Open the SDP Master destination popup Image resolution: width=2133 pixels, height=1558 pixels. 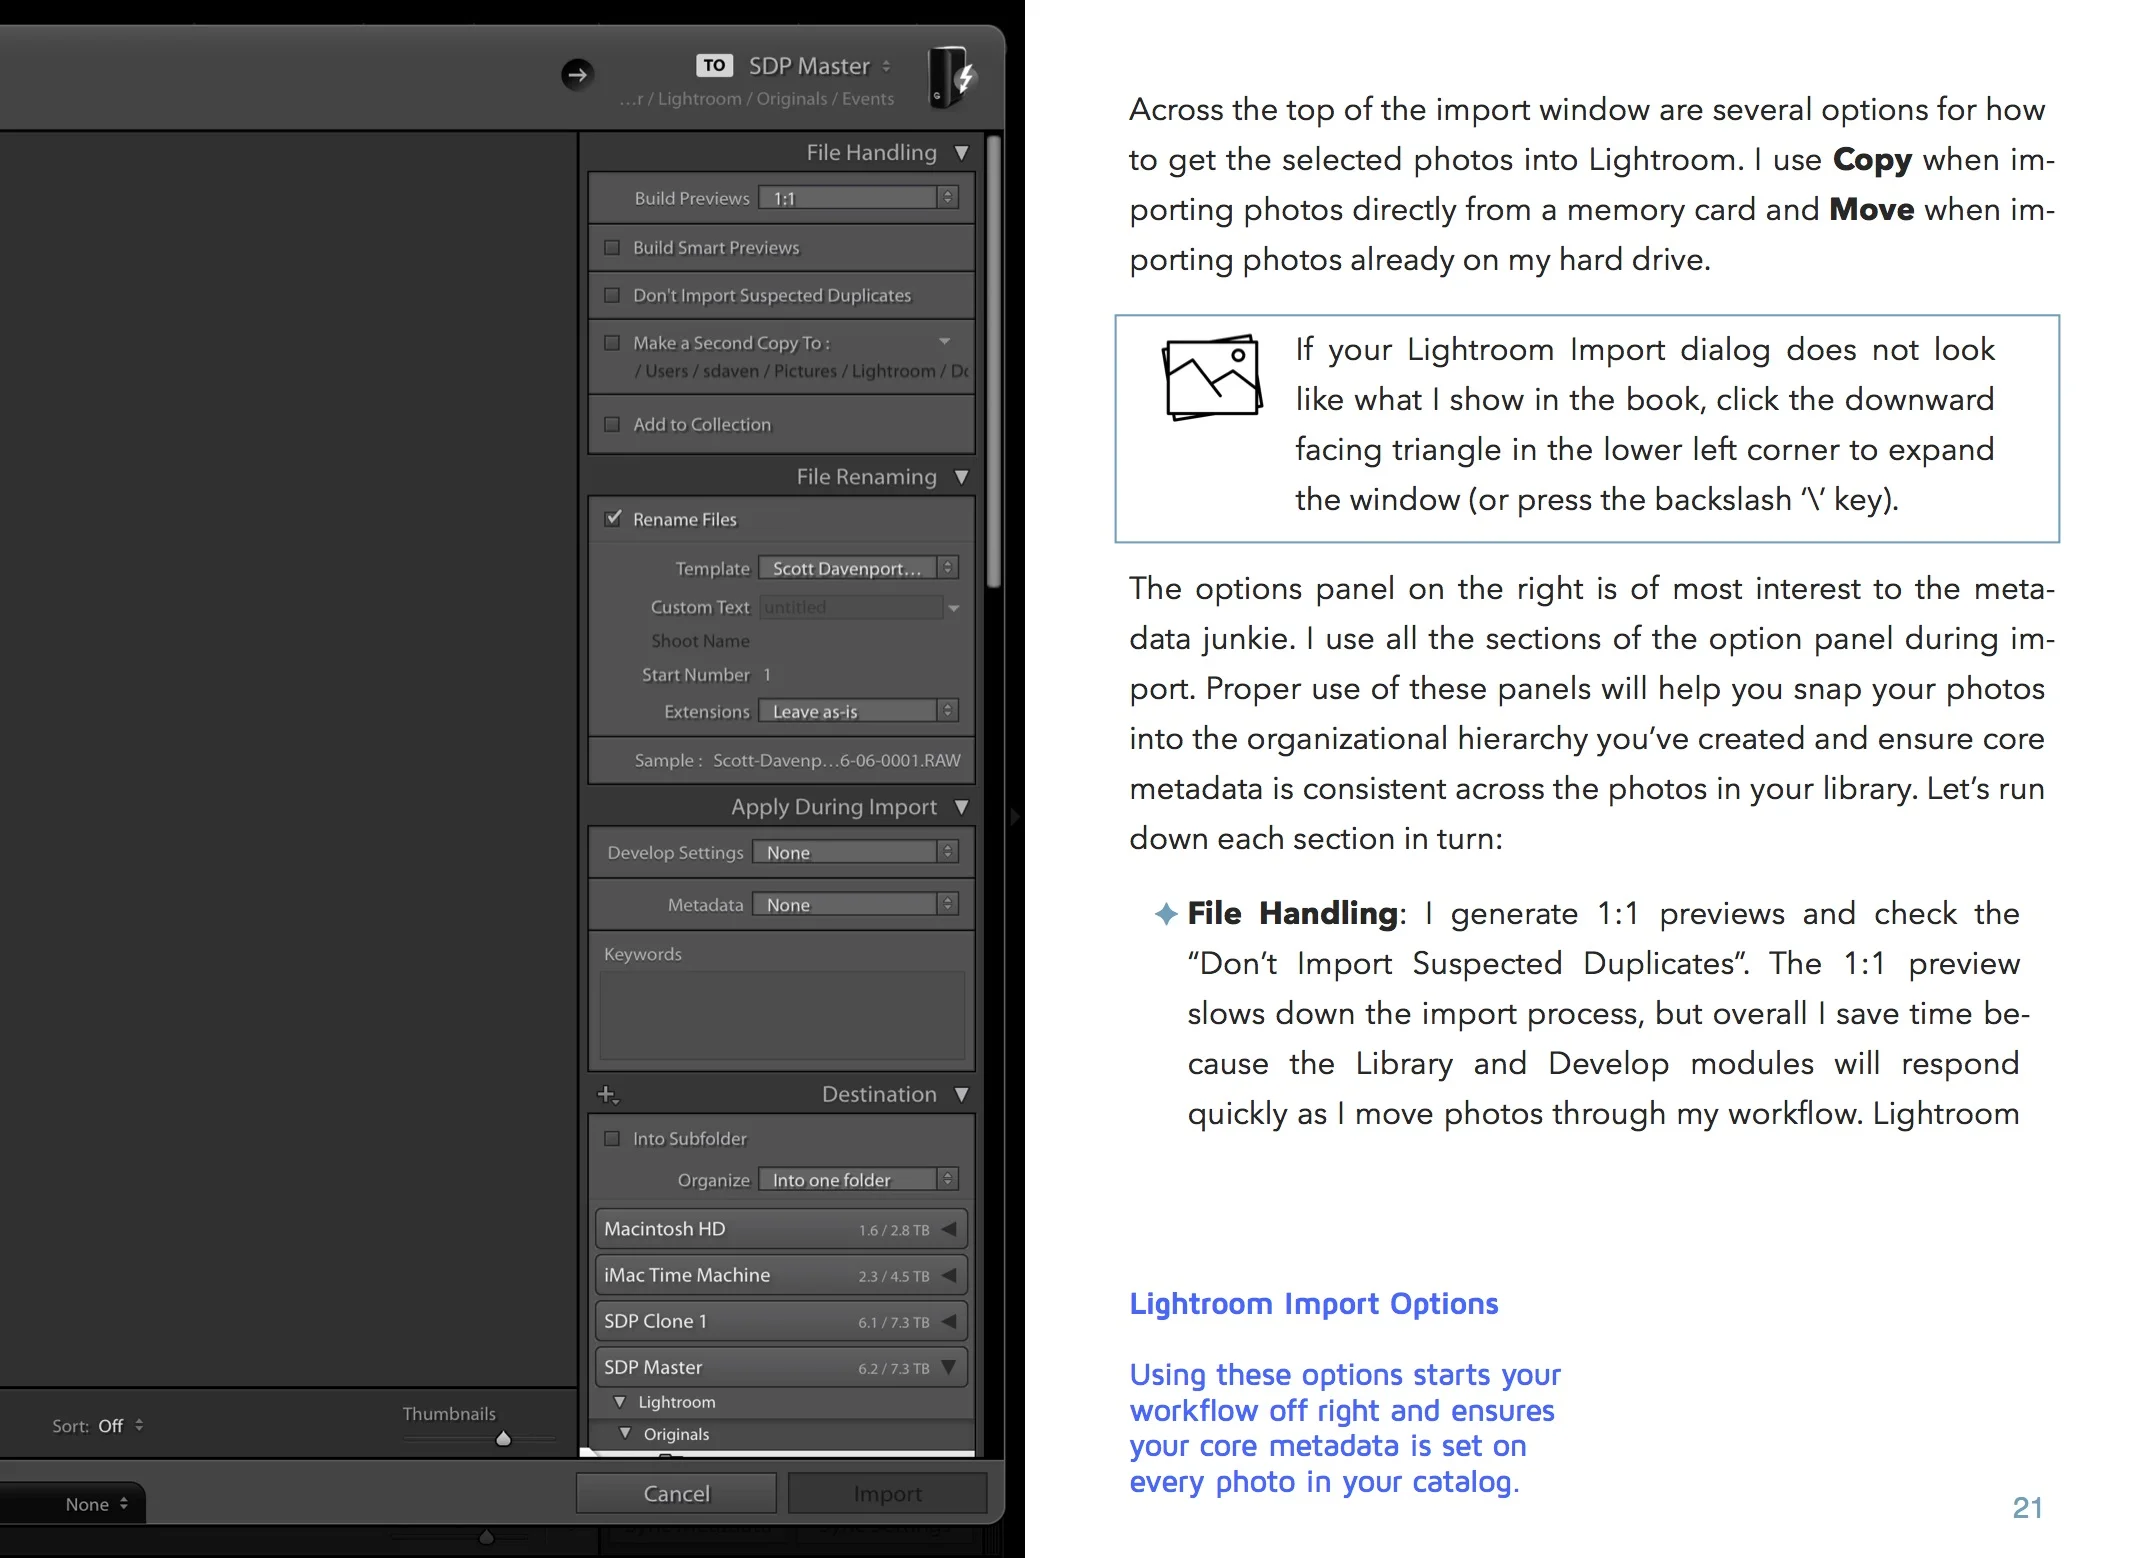pyautogui.click(x=820, y=66)
